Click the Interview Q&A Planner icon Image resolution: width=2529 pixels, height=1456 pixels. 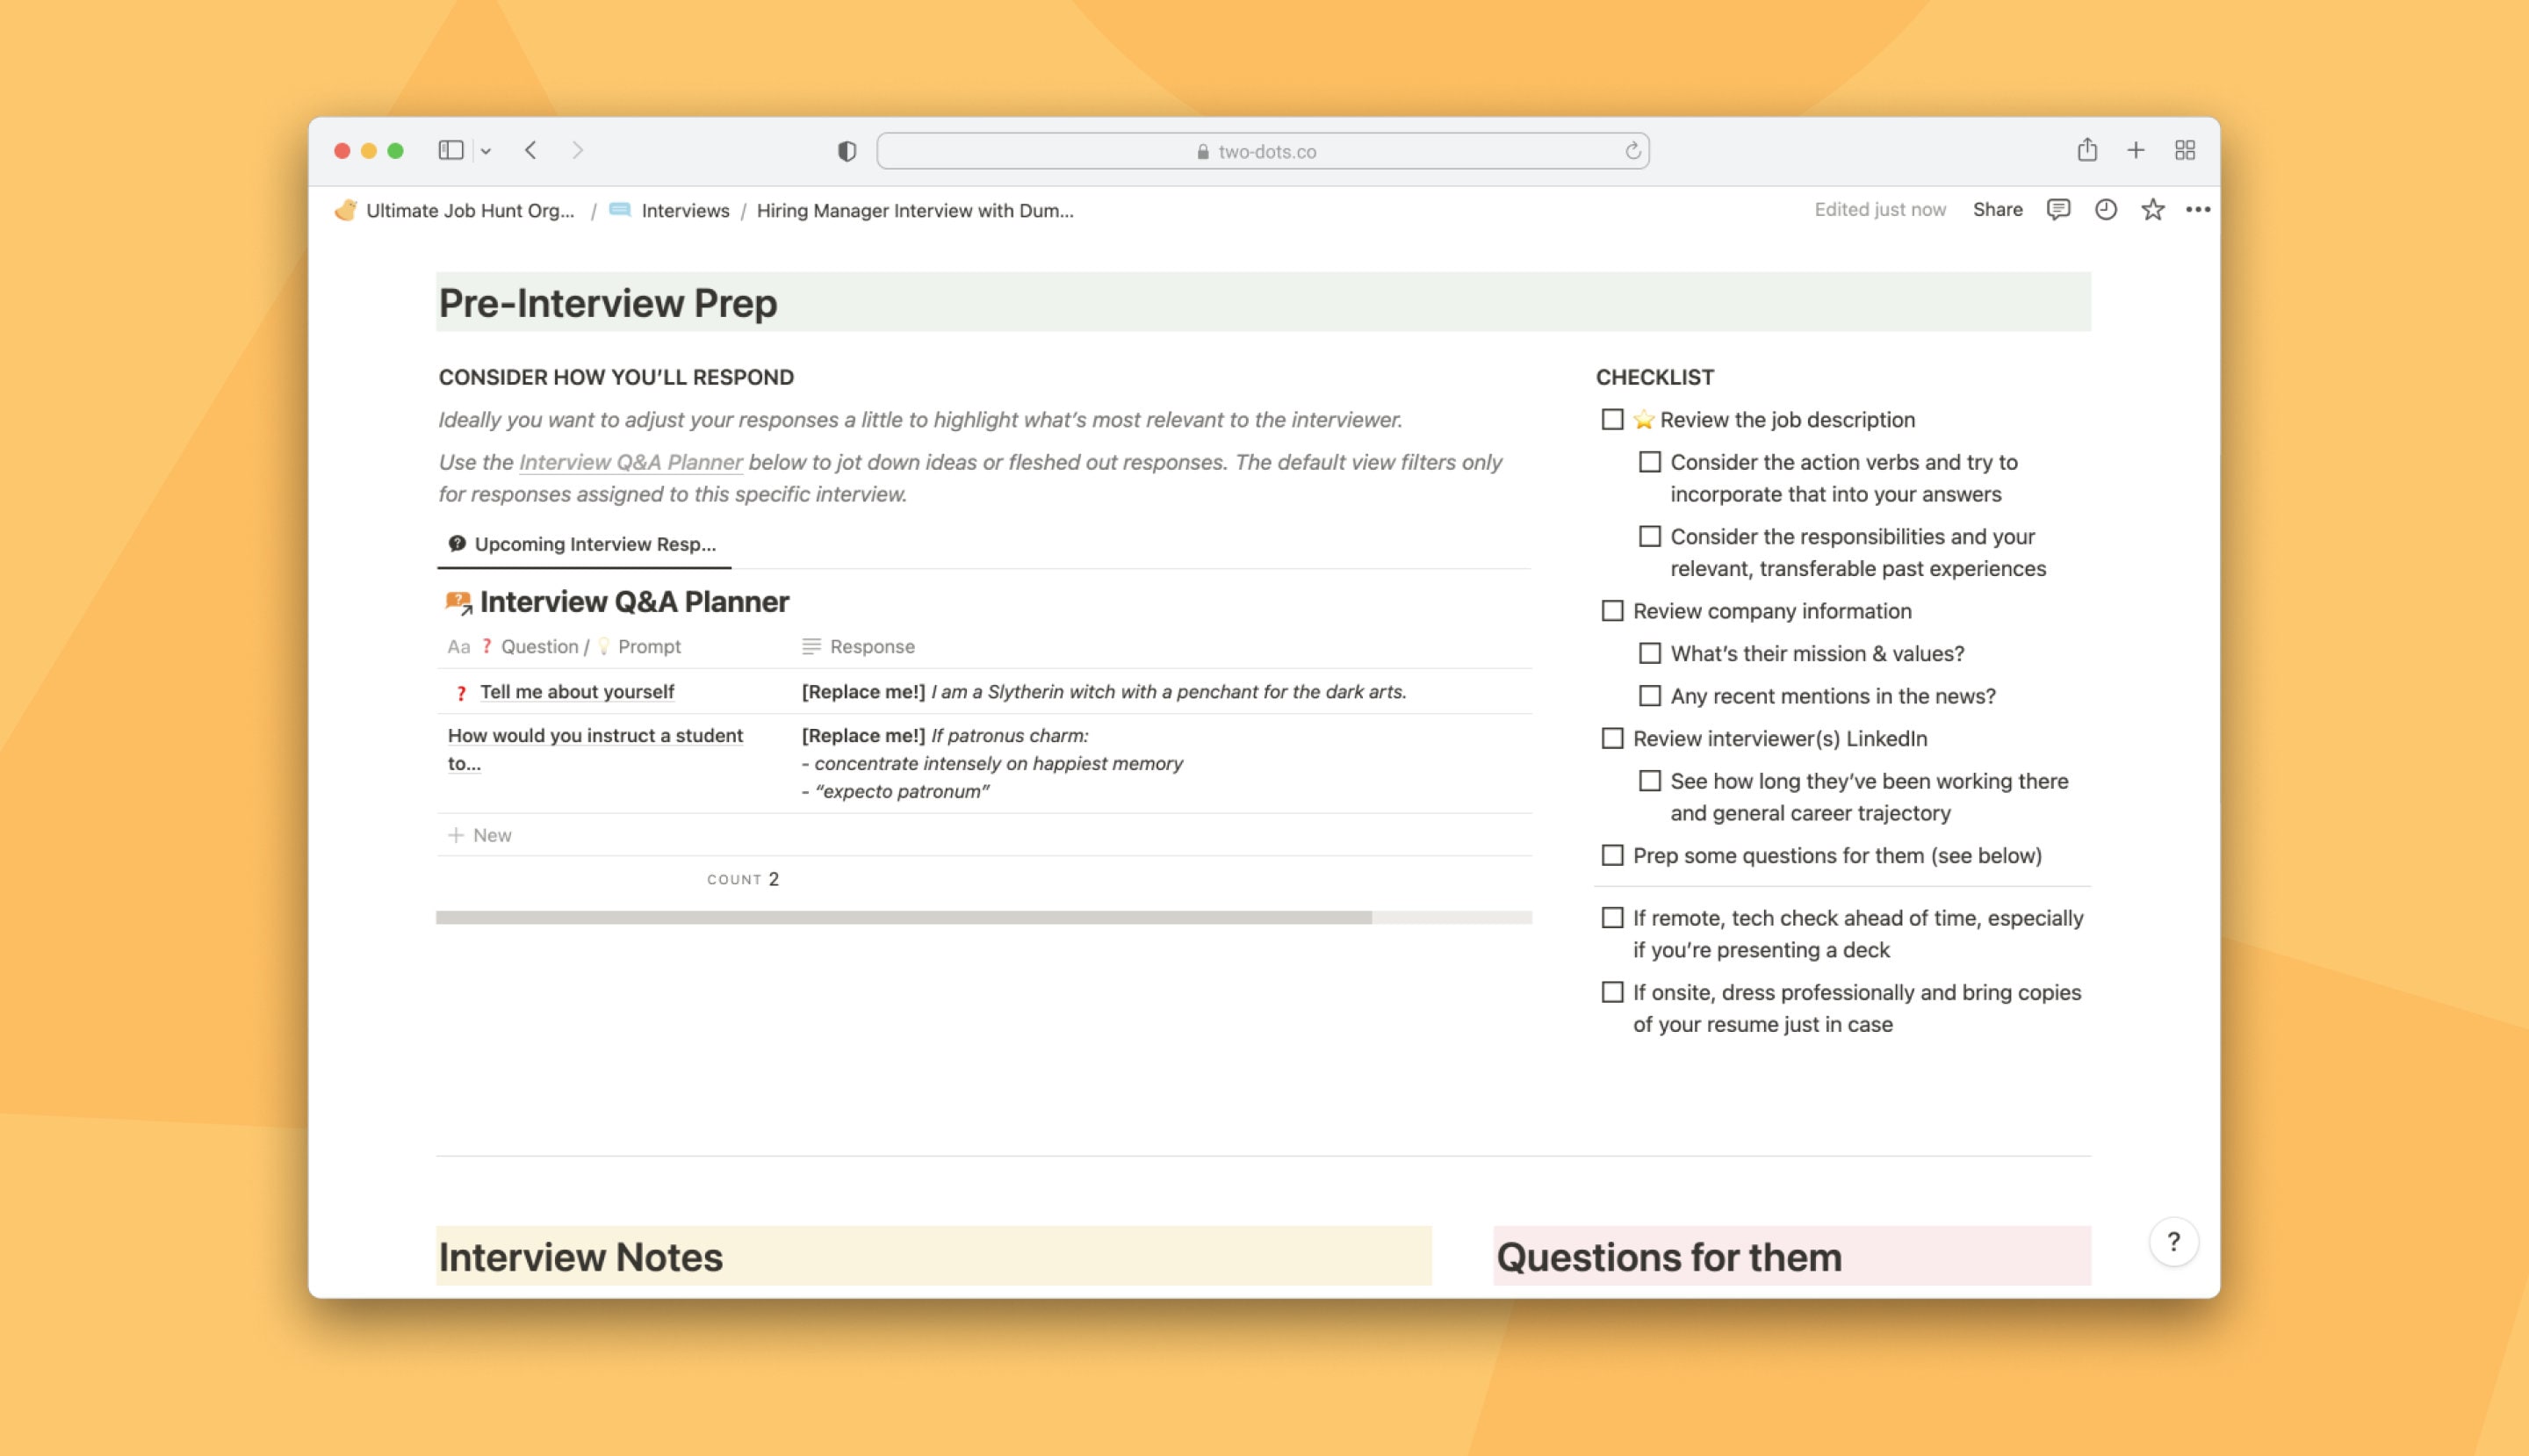[x=458, y=602]
